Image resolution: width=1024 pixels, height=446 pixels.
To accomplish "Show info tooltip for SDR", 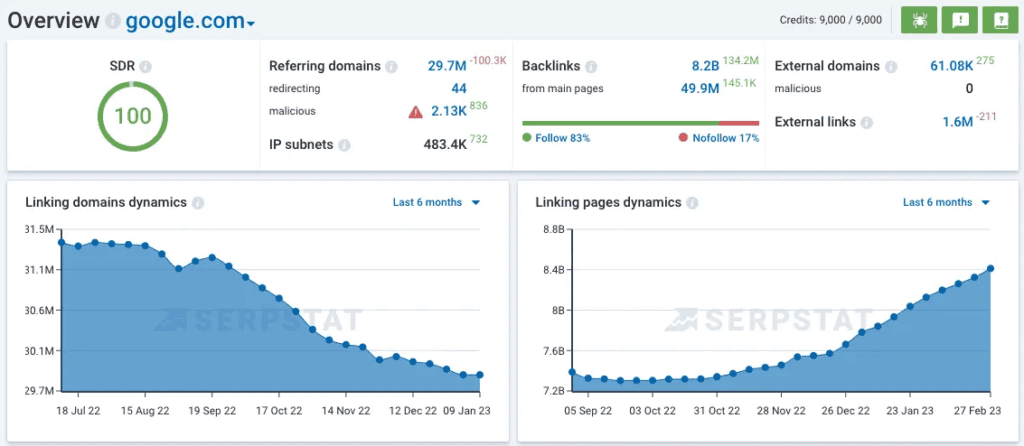I will (x=146, y=67).
